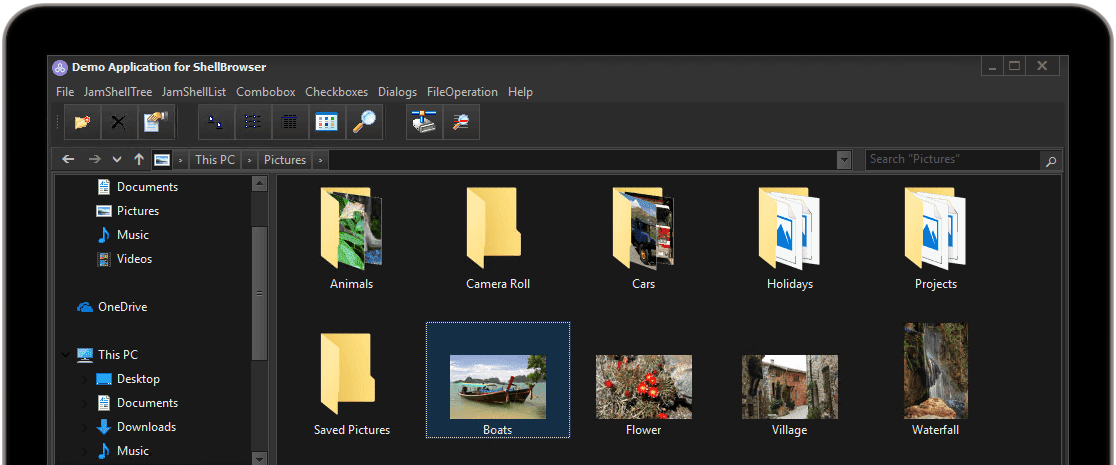Open the address bar history dropdown
This screenshot has width=1116, height=465.
[844, 160]
